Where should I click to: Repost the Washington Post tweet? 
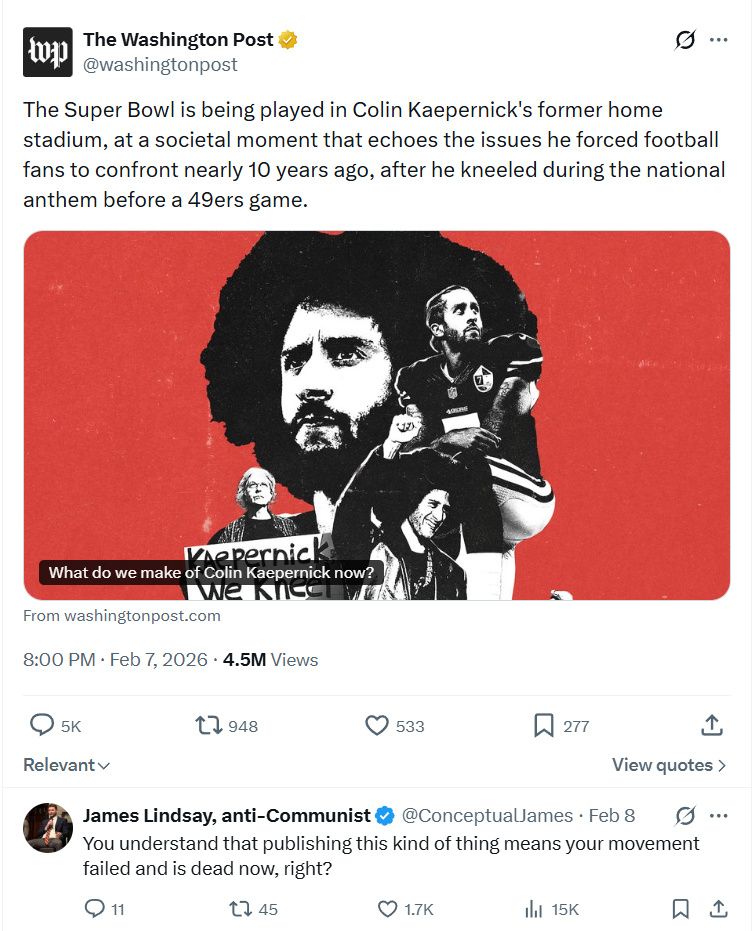tap(209, 726)
